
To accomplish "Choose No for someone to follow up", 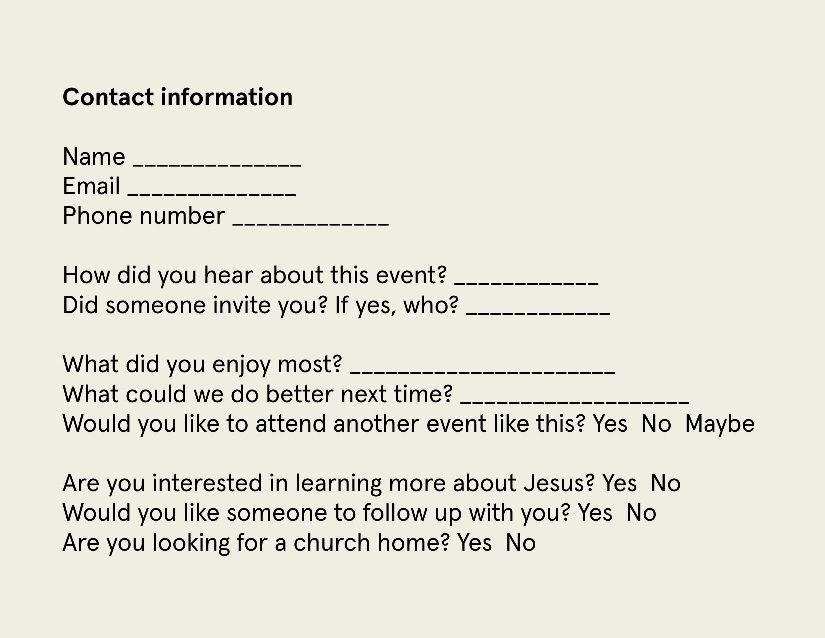I will [641, 514].
